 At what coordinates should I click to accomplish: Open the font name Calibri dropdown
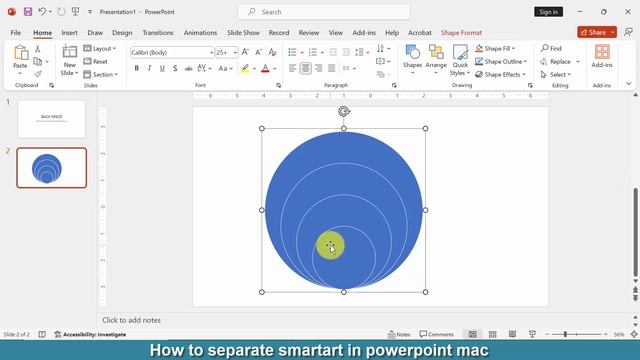pyautogui.click(x=211, y=53)
